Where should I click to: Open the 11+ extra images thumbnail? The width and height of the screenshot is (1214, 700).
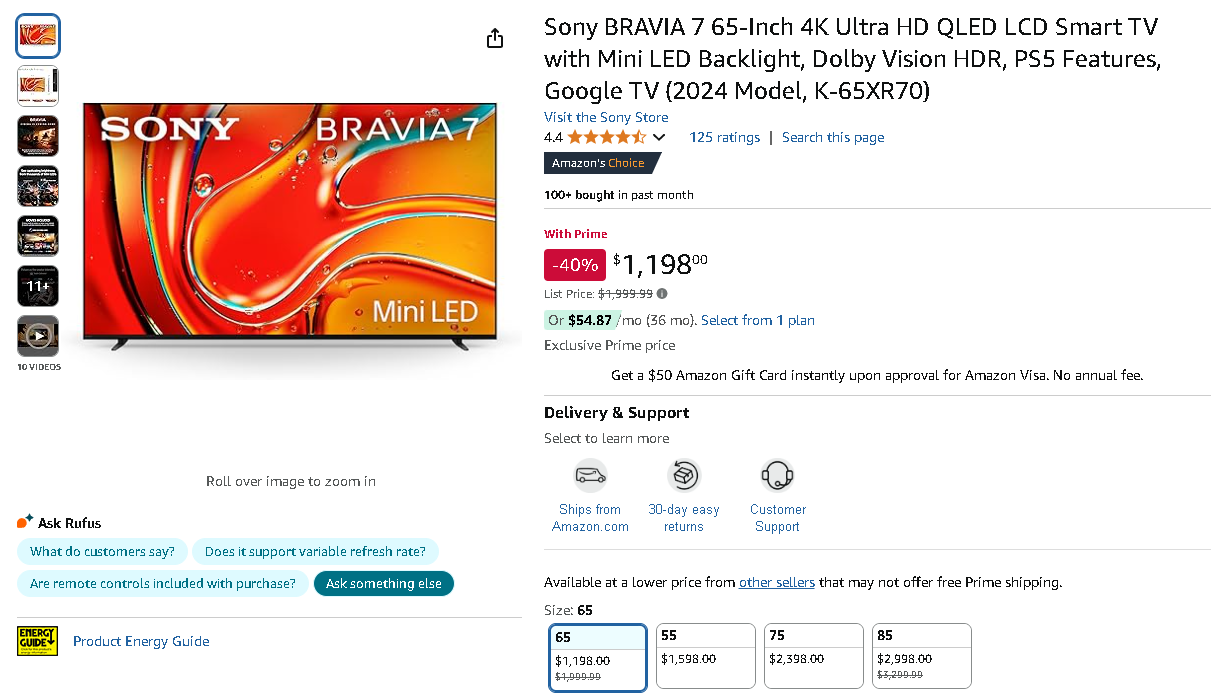37,285
